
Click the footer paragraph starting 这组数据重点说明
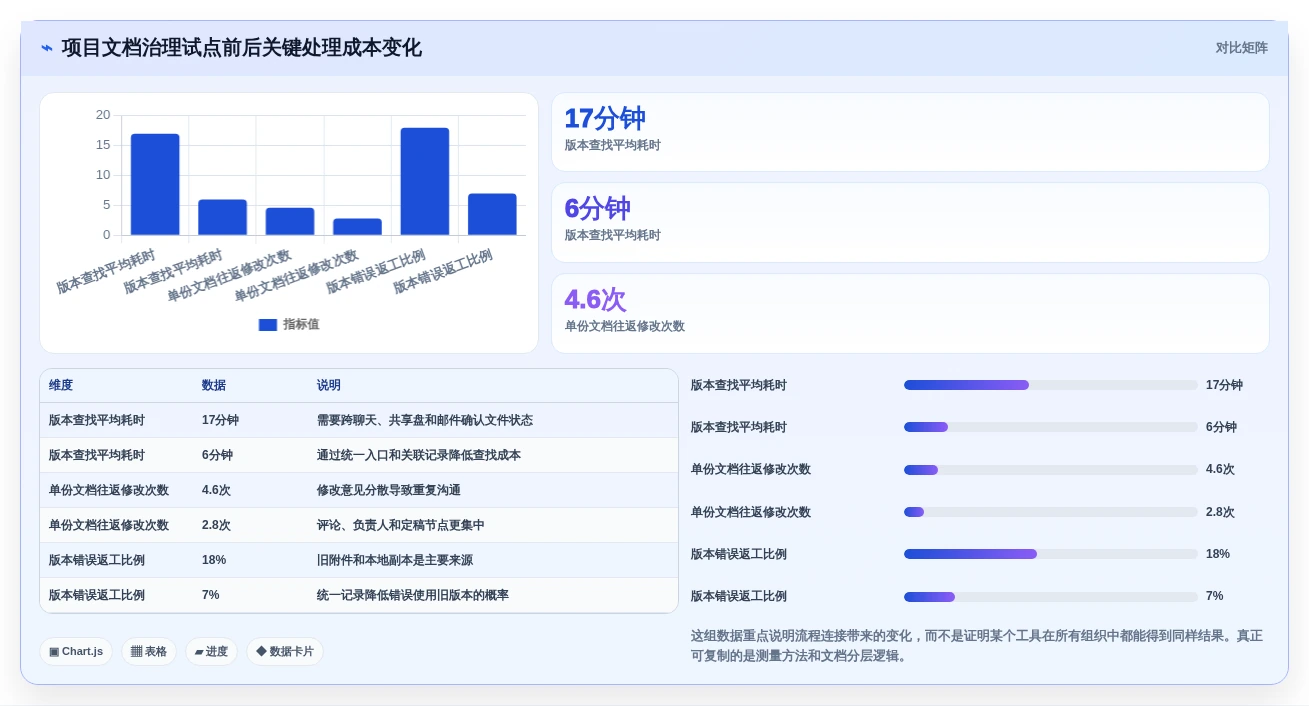(x=977, y=646)
